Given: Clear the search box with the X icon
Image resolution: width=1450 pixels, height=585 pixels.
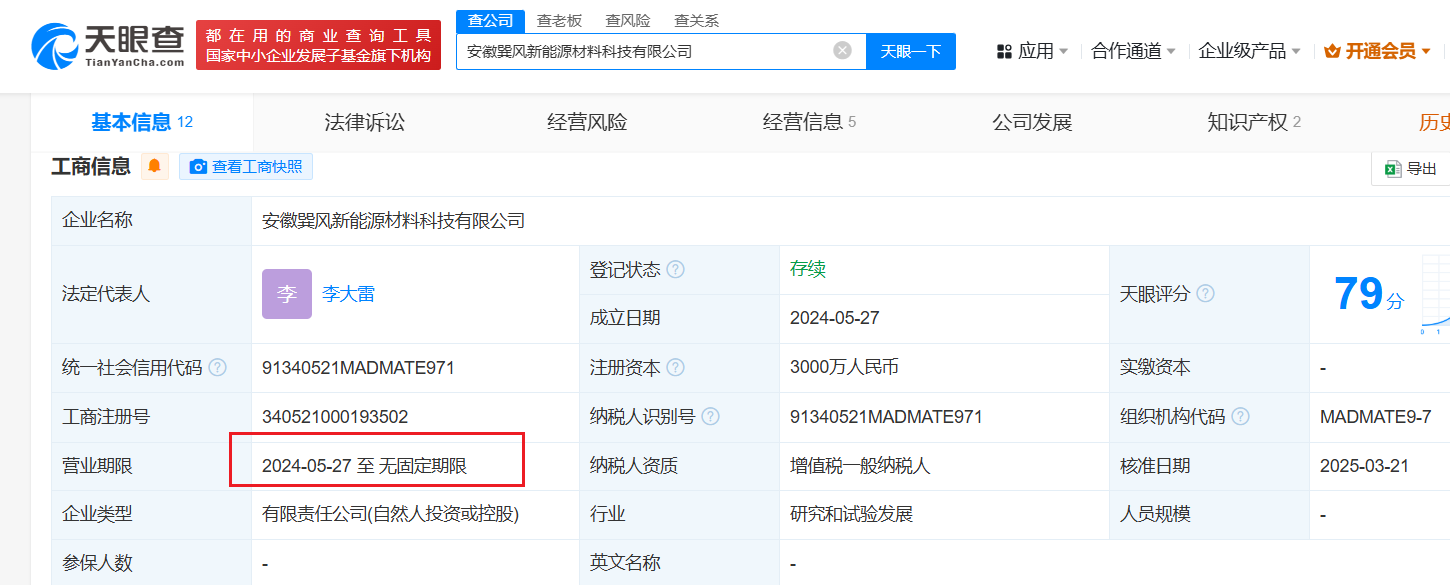Looking at the screenshot, I should (x=843, y=50).
